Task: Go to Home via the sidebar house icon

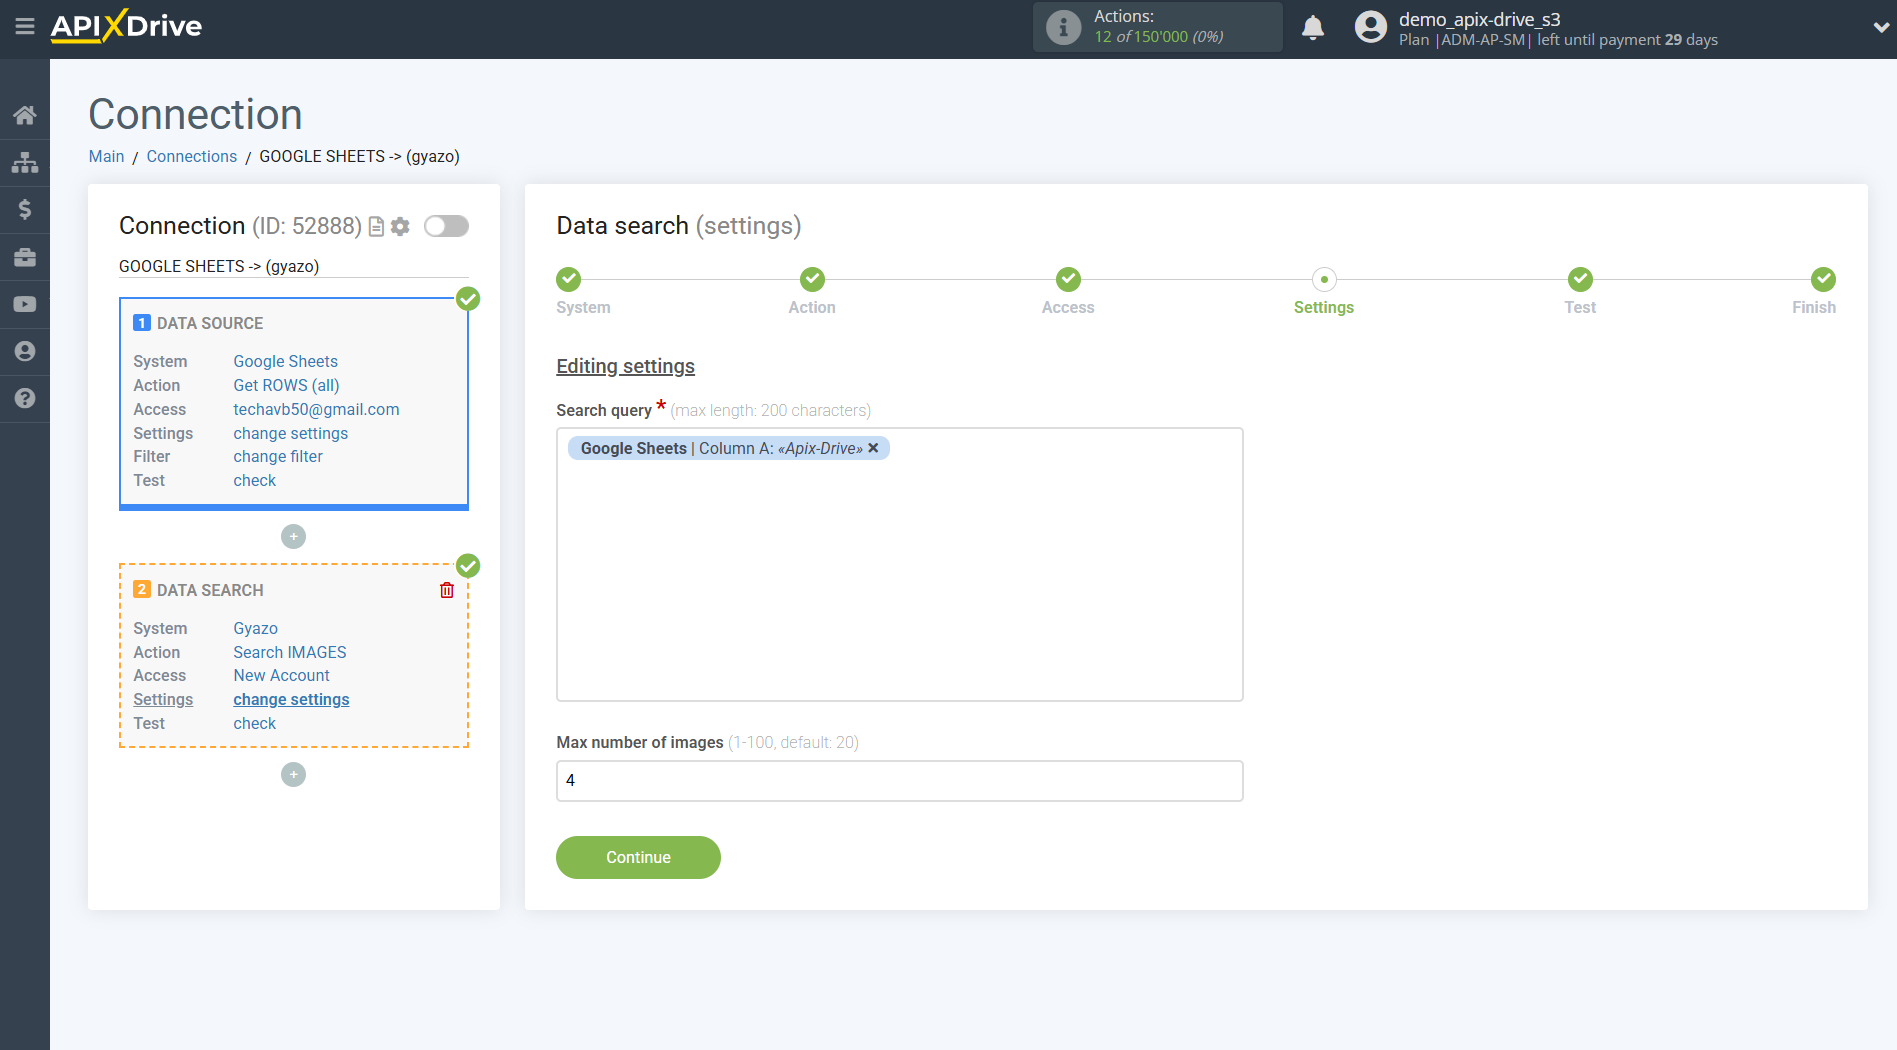Action: [x=25, y=114]
